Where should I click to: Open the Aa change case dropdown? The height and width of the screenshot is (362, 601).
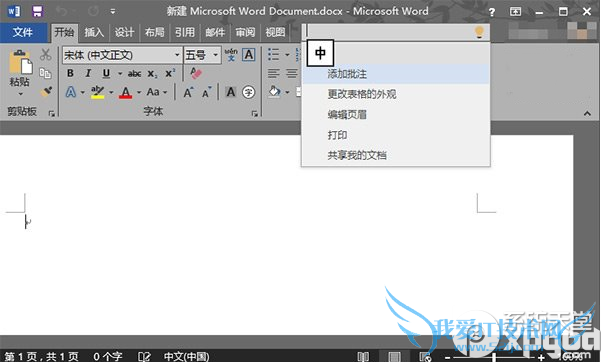click(x=157, y=92)
